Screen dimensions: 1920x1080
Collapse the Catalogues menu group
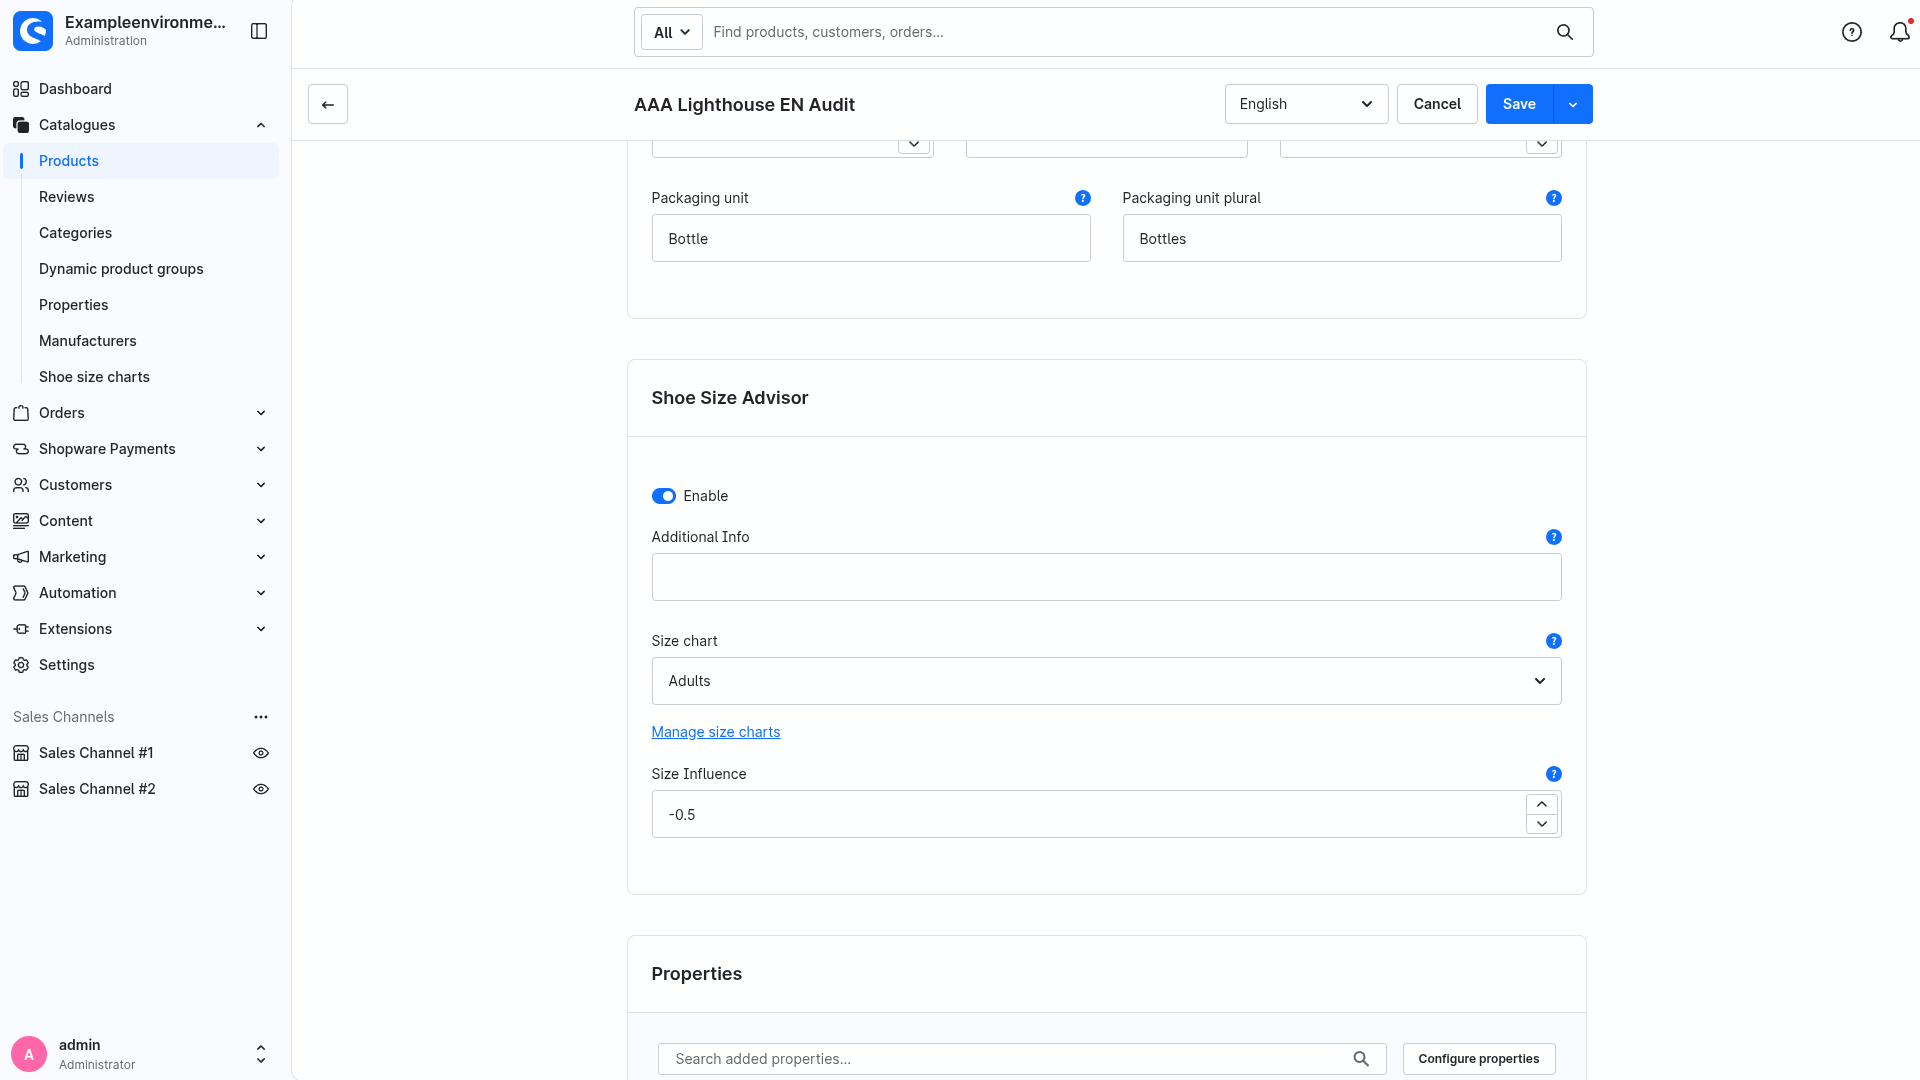(x=261, y=125)
